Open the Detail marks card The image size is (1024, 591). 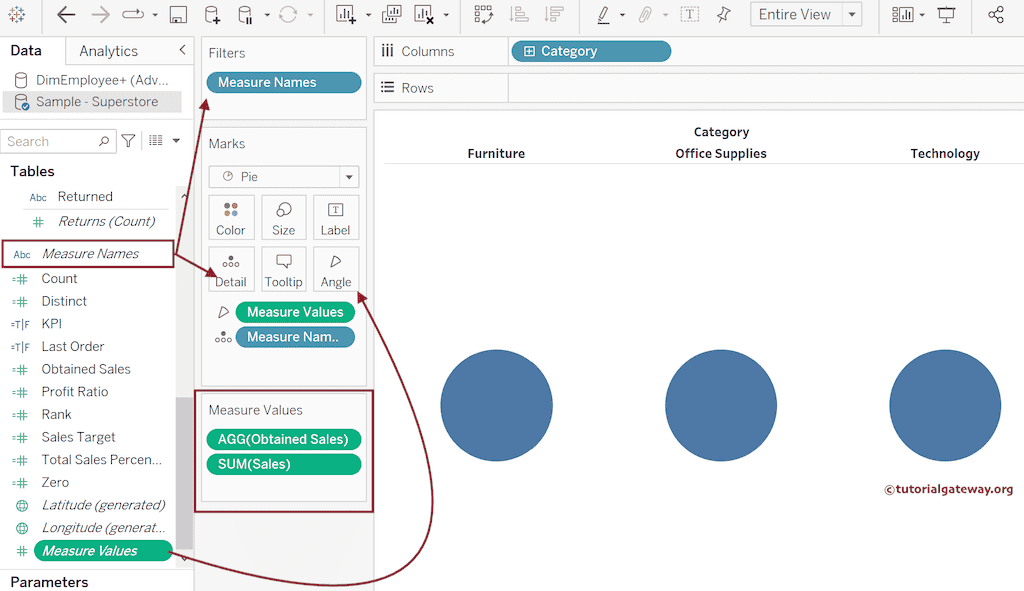click(x=231, y=270)
